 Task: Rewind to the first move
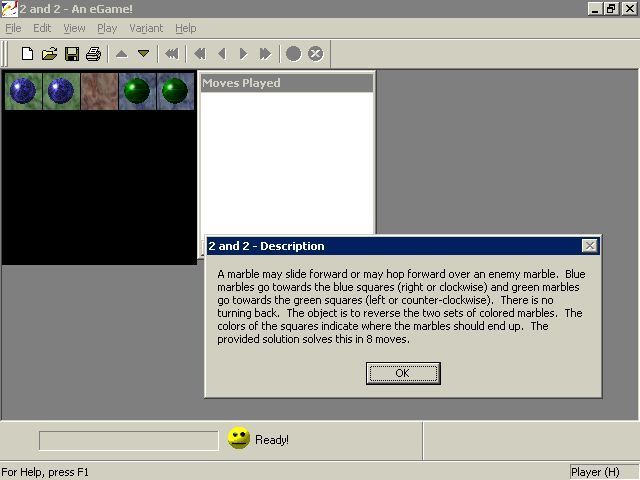pos(172,54)
